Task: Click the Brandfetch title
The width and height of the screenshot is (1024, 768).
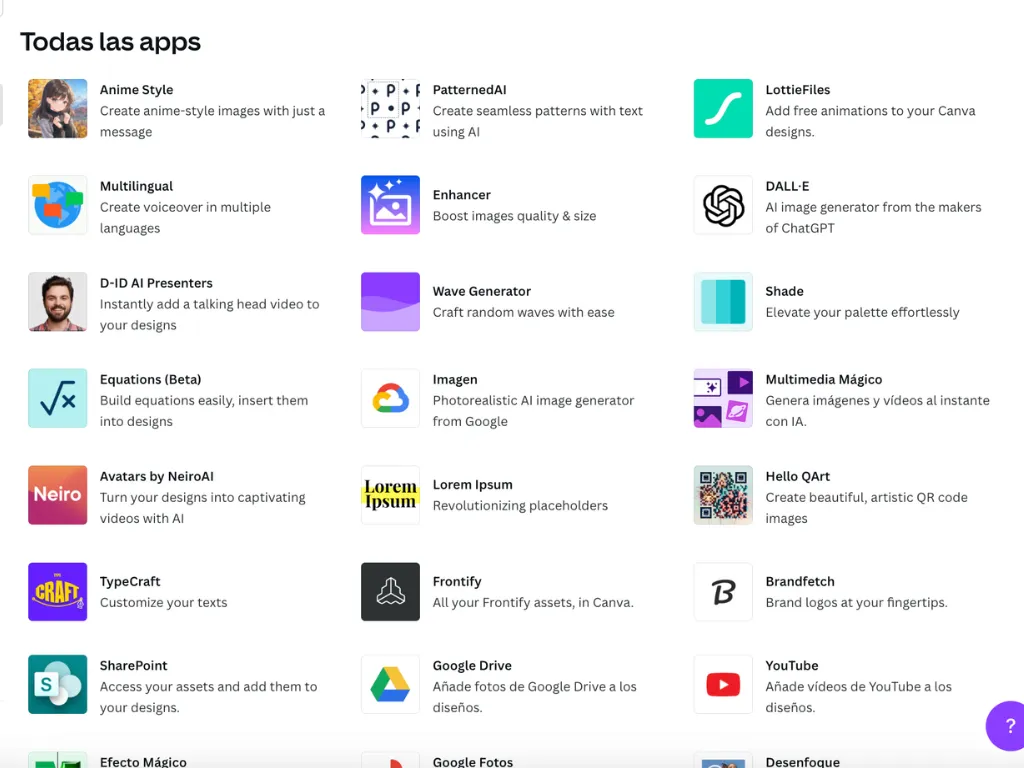Action: [800, 581]
